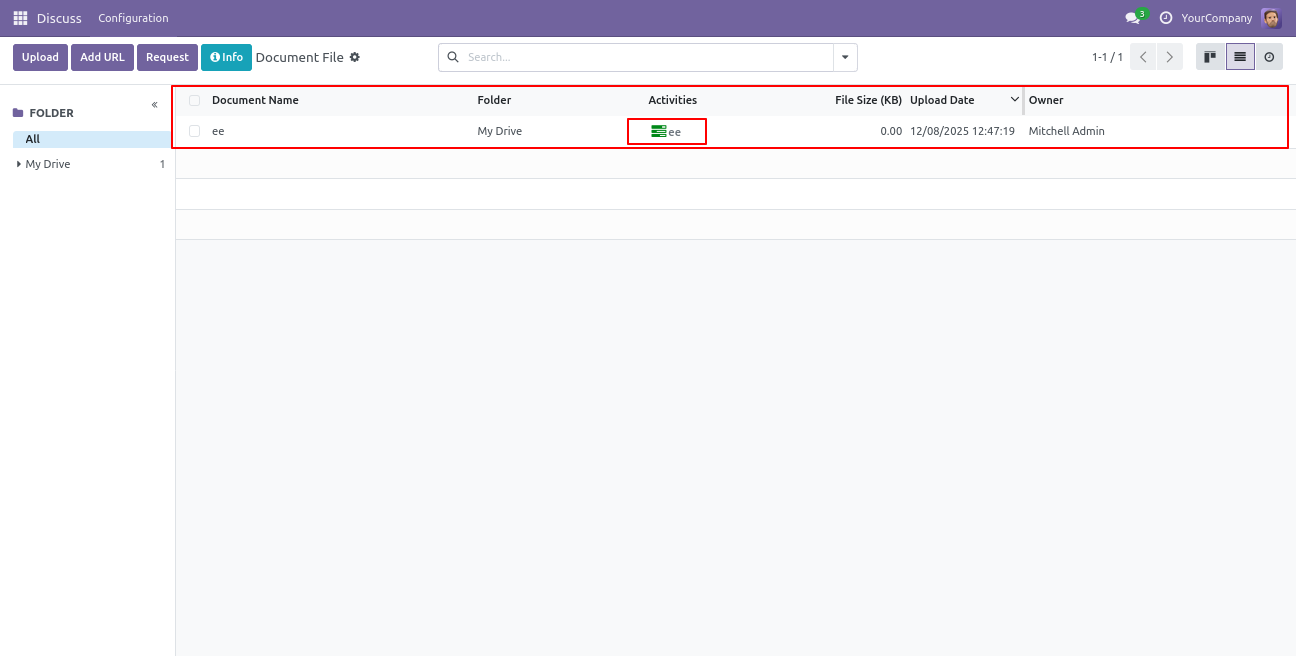Image resolution: width=1296 pixels, height=656 pixels.
Task: Expand the My Drive folder tree
Action: tap(19, 164)
